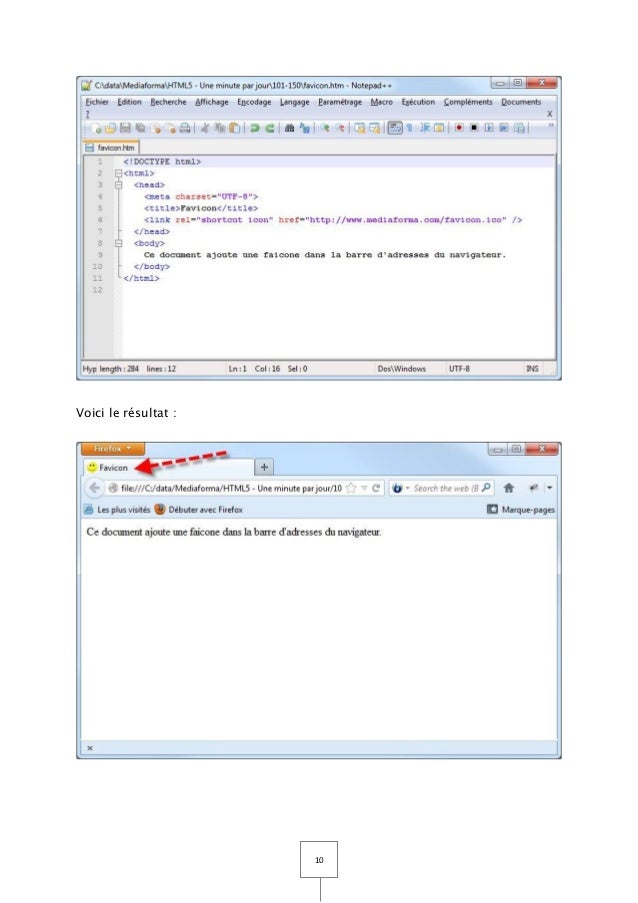
Task: Click the Search the web input field
Action: (446, 488)
